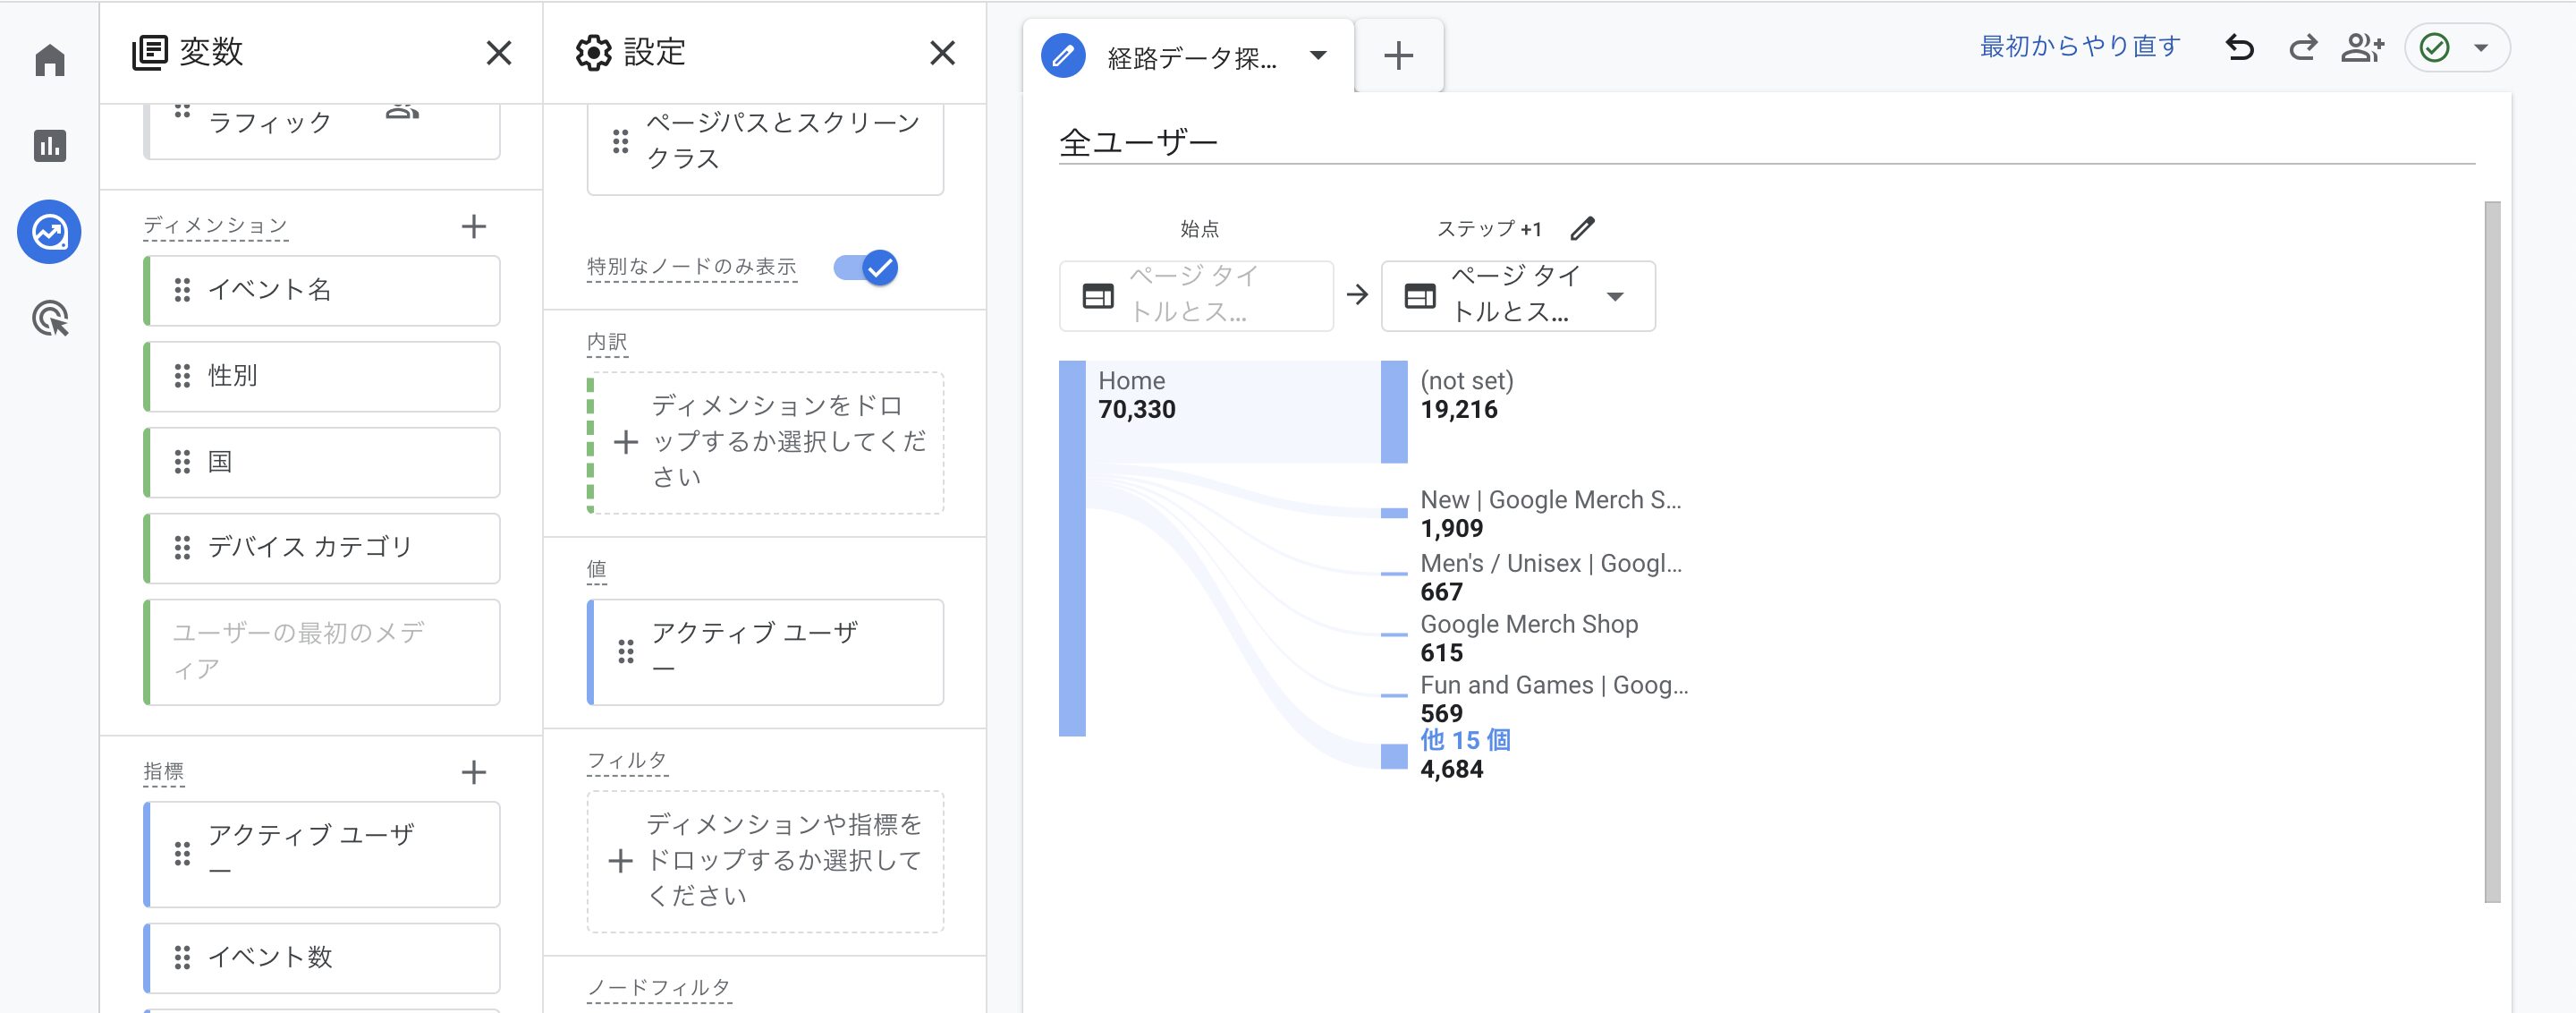Edit ステップ +1 with pencil icon
Viewport: 2576px width, 1013px height.
pos(1582,228)
